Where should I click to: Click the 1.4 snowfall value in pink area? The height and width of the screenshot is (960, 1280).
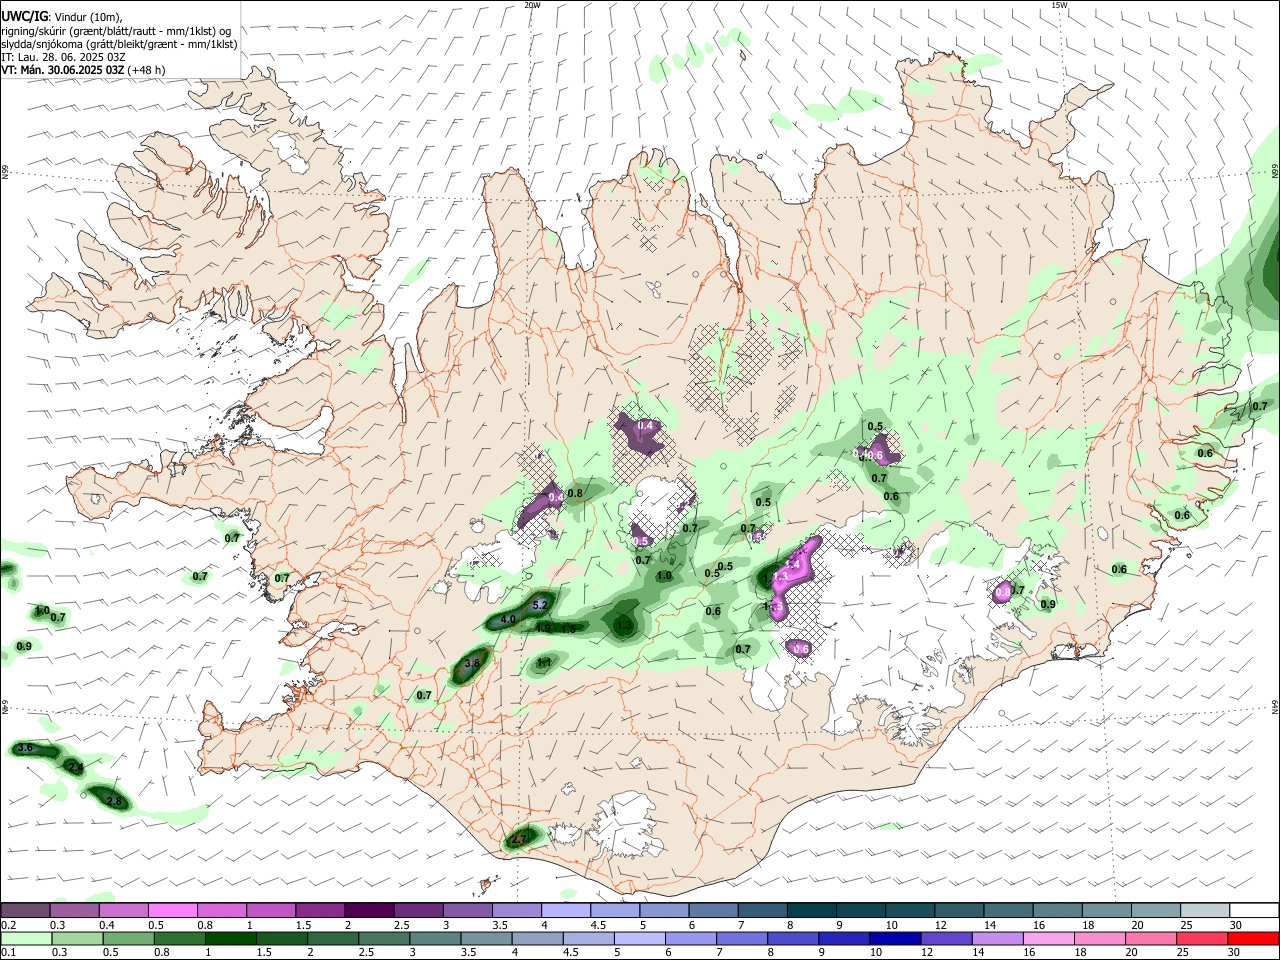tap(791, 566)
